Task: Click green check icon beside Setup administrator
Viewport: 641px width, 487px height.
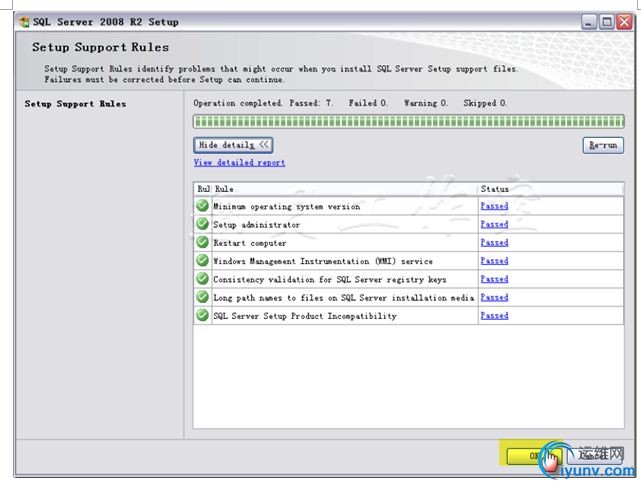Action: 202,224
